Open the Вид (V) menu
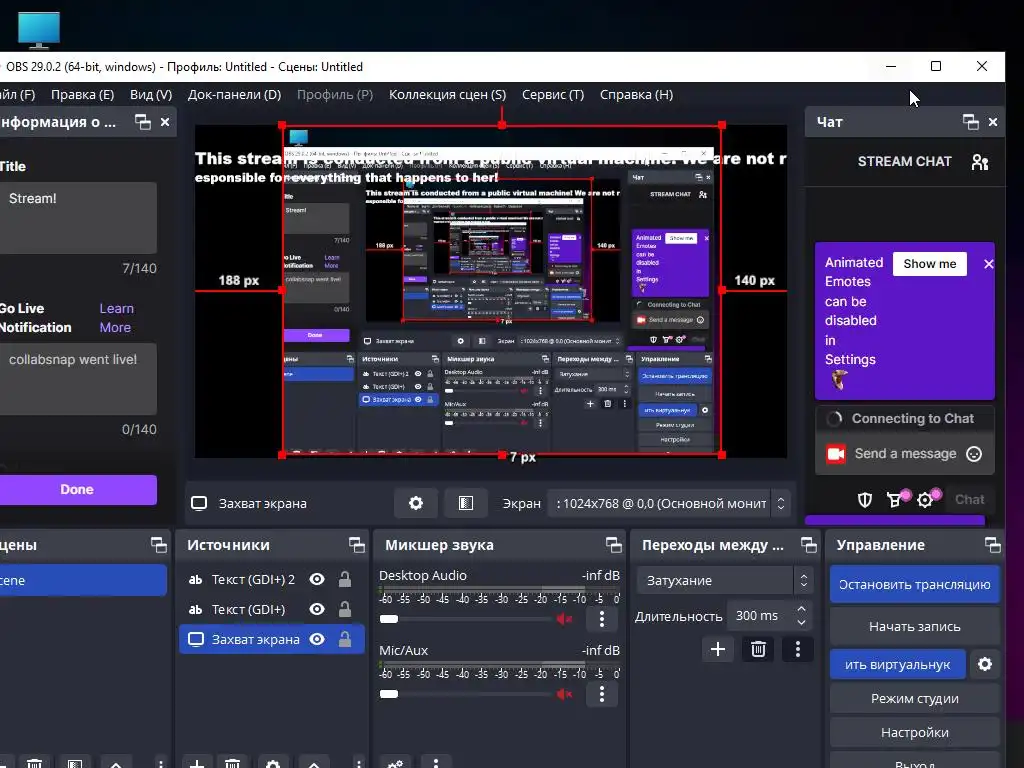Viewport: 1024px width, 768px height. click(151, 95)
